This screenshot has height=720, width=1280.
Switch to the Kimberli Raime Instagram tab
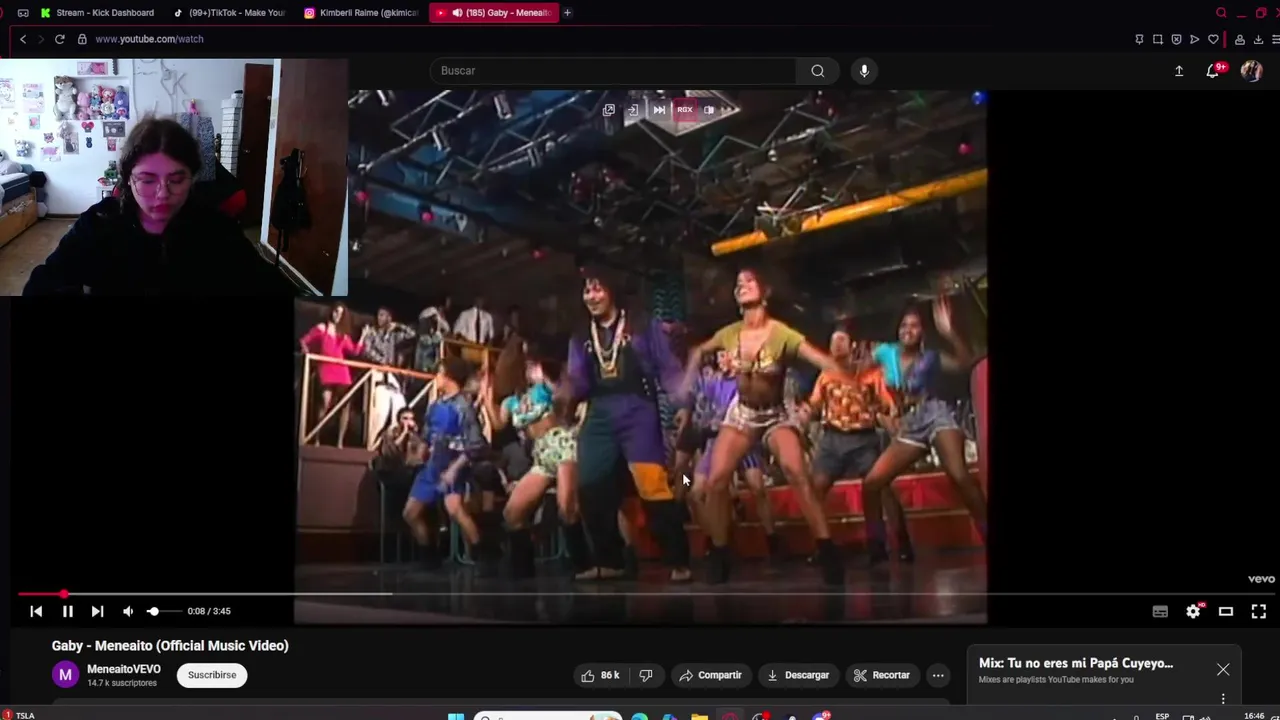(360, 13)
